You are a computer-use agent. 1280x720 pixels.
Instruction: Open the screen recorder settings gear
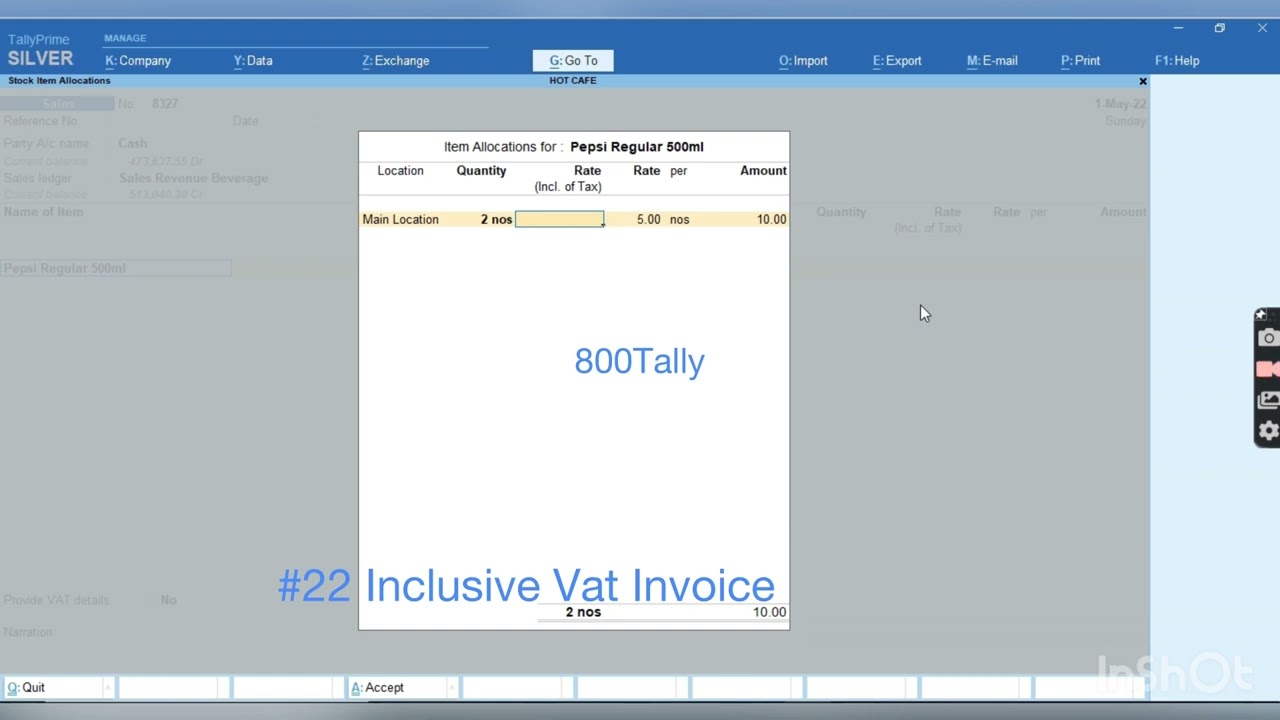[x=1268, y=431]
